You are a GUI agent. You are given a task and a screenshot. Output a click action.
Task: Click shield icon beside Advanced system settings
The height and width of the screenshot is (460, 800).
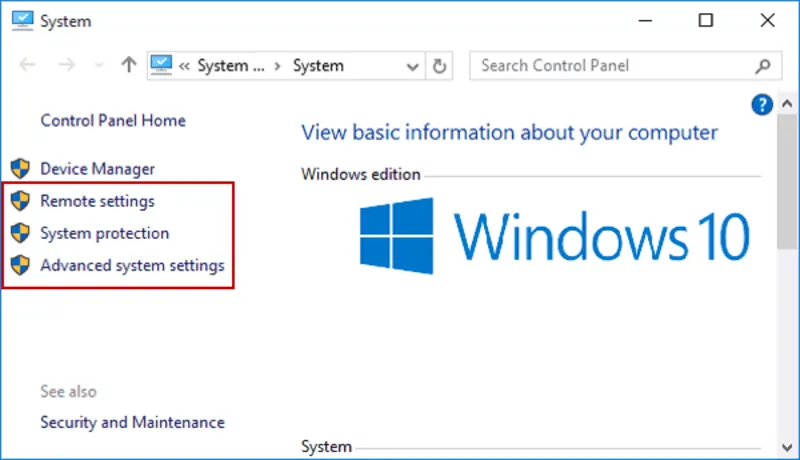tap(20, 265)
